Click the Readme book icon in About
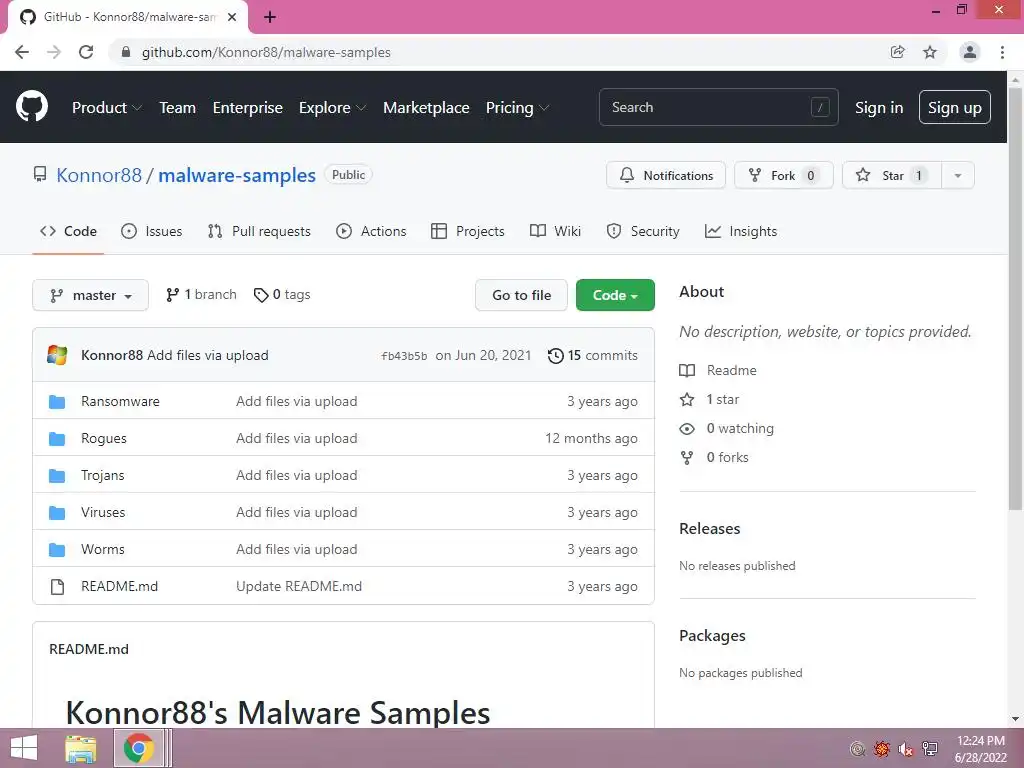This screenshot has width=1024, height=768. tap(687, 371)
